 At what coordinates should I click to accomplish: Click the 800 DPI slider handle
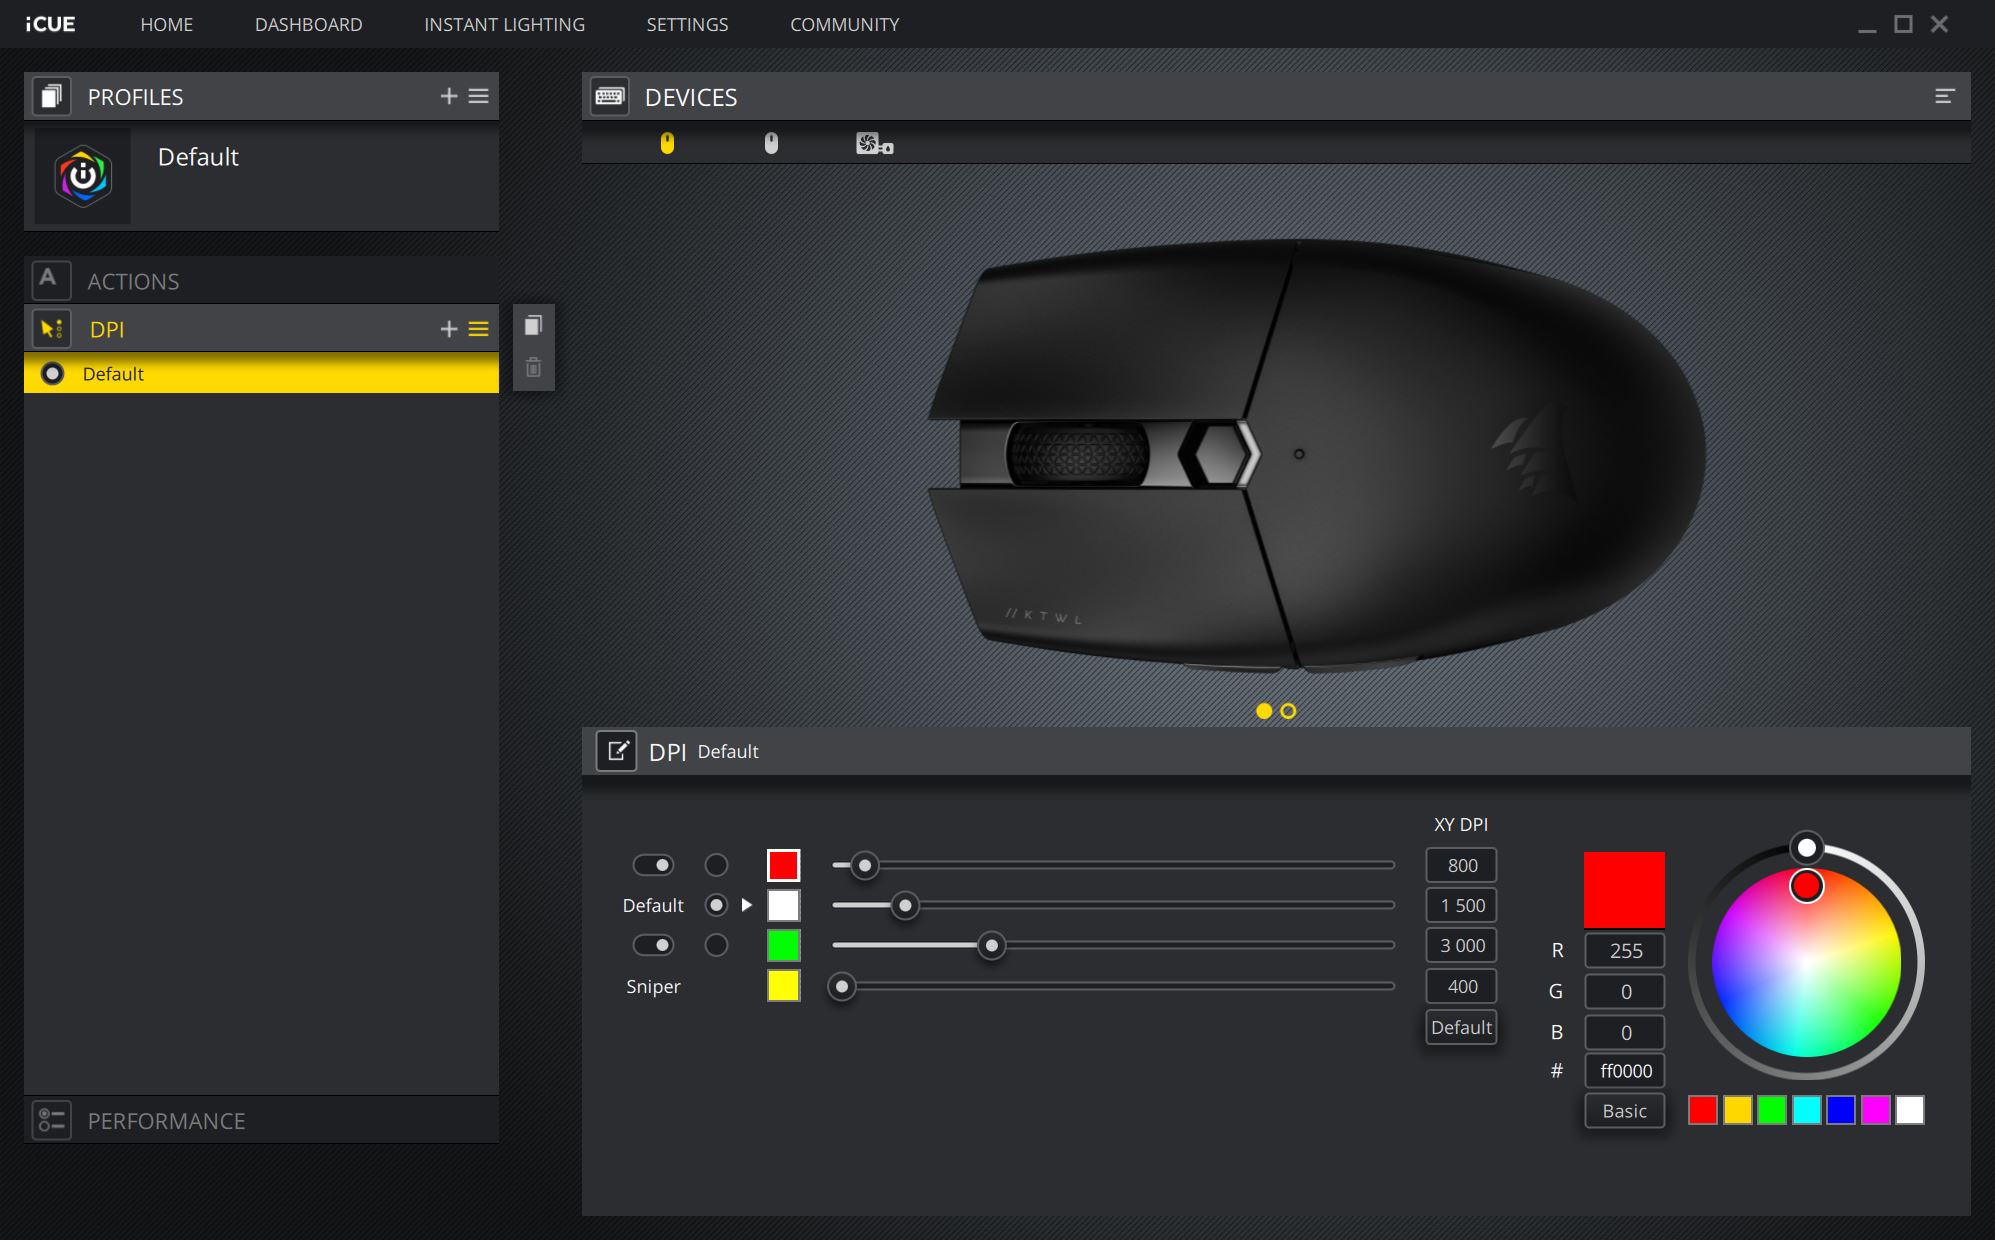(x=865, y=865)
